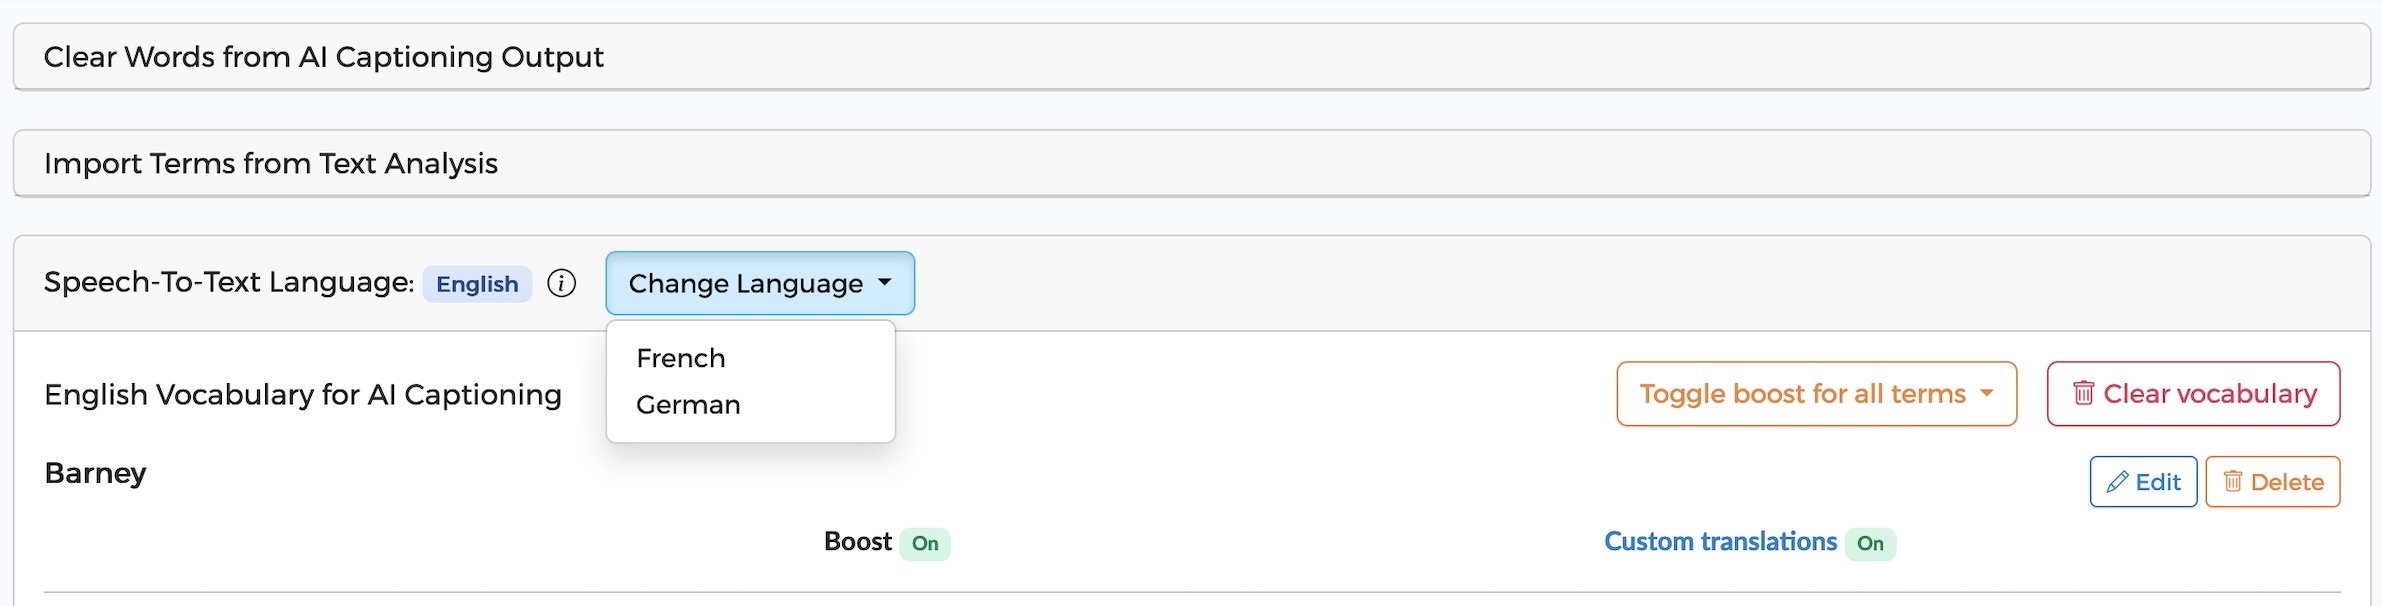Screen dimensions: 2382x606
Task: Open the Custom translations link
Action: [x=1720, y=541]
